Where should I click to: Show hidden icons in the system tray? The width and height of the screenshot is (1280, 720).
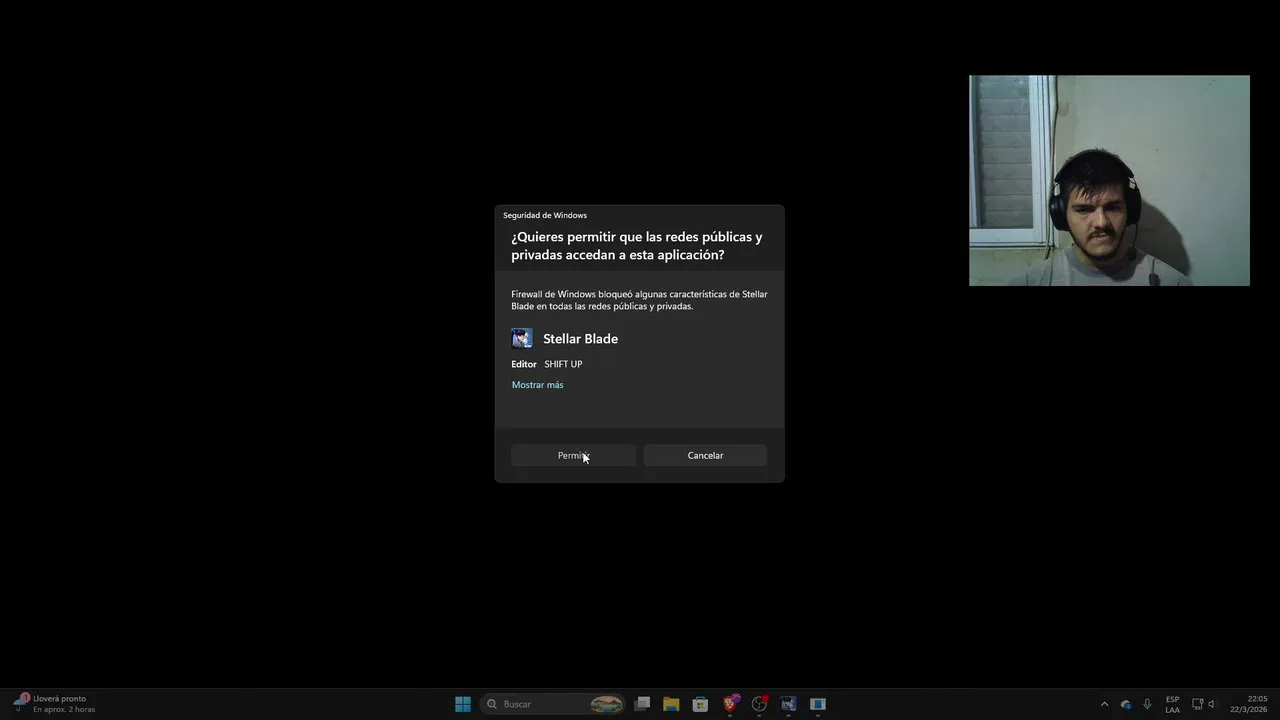(x=1104, y=704)
